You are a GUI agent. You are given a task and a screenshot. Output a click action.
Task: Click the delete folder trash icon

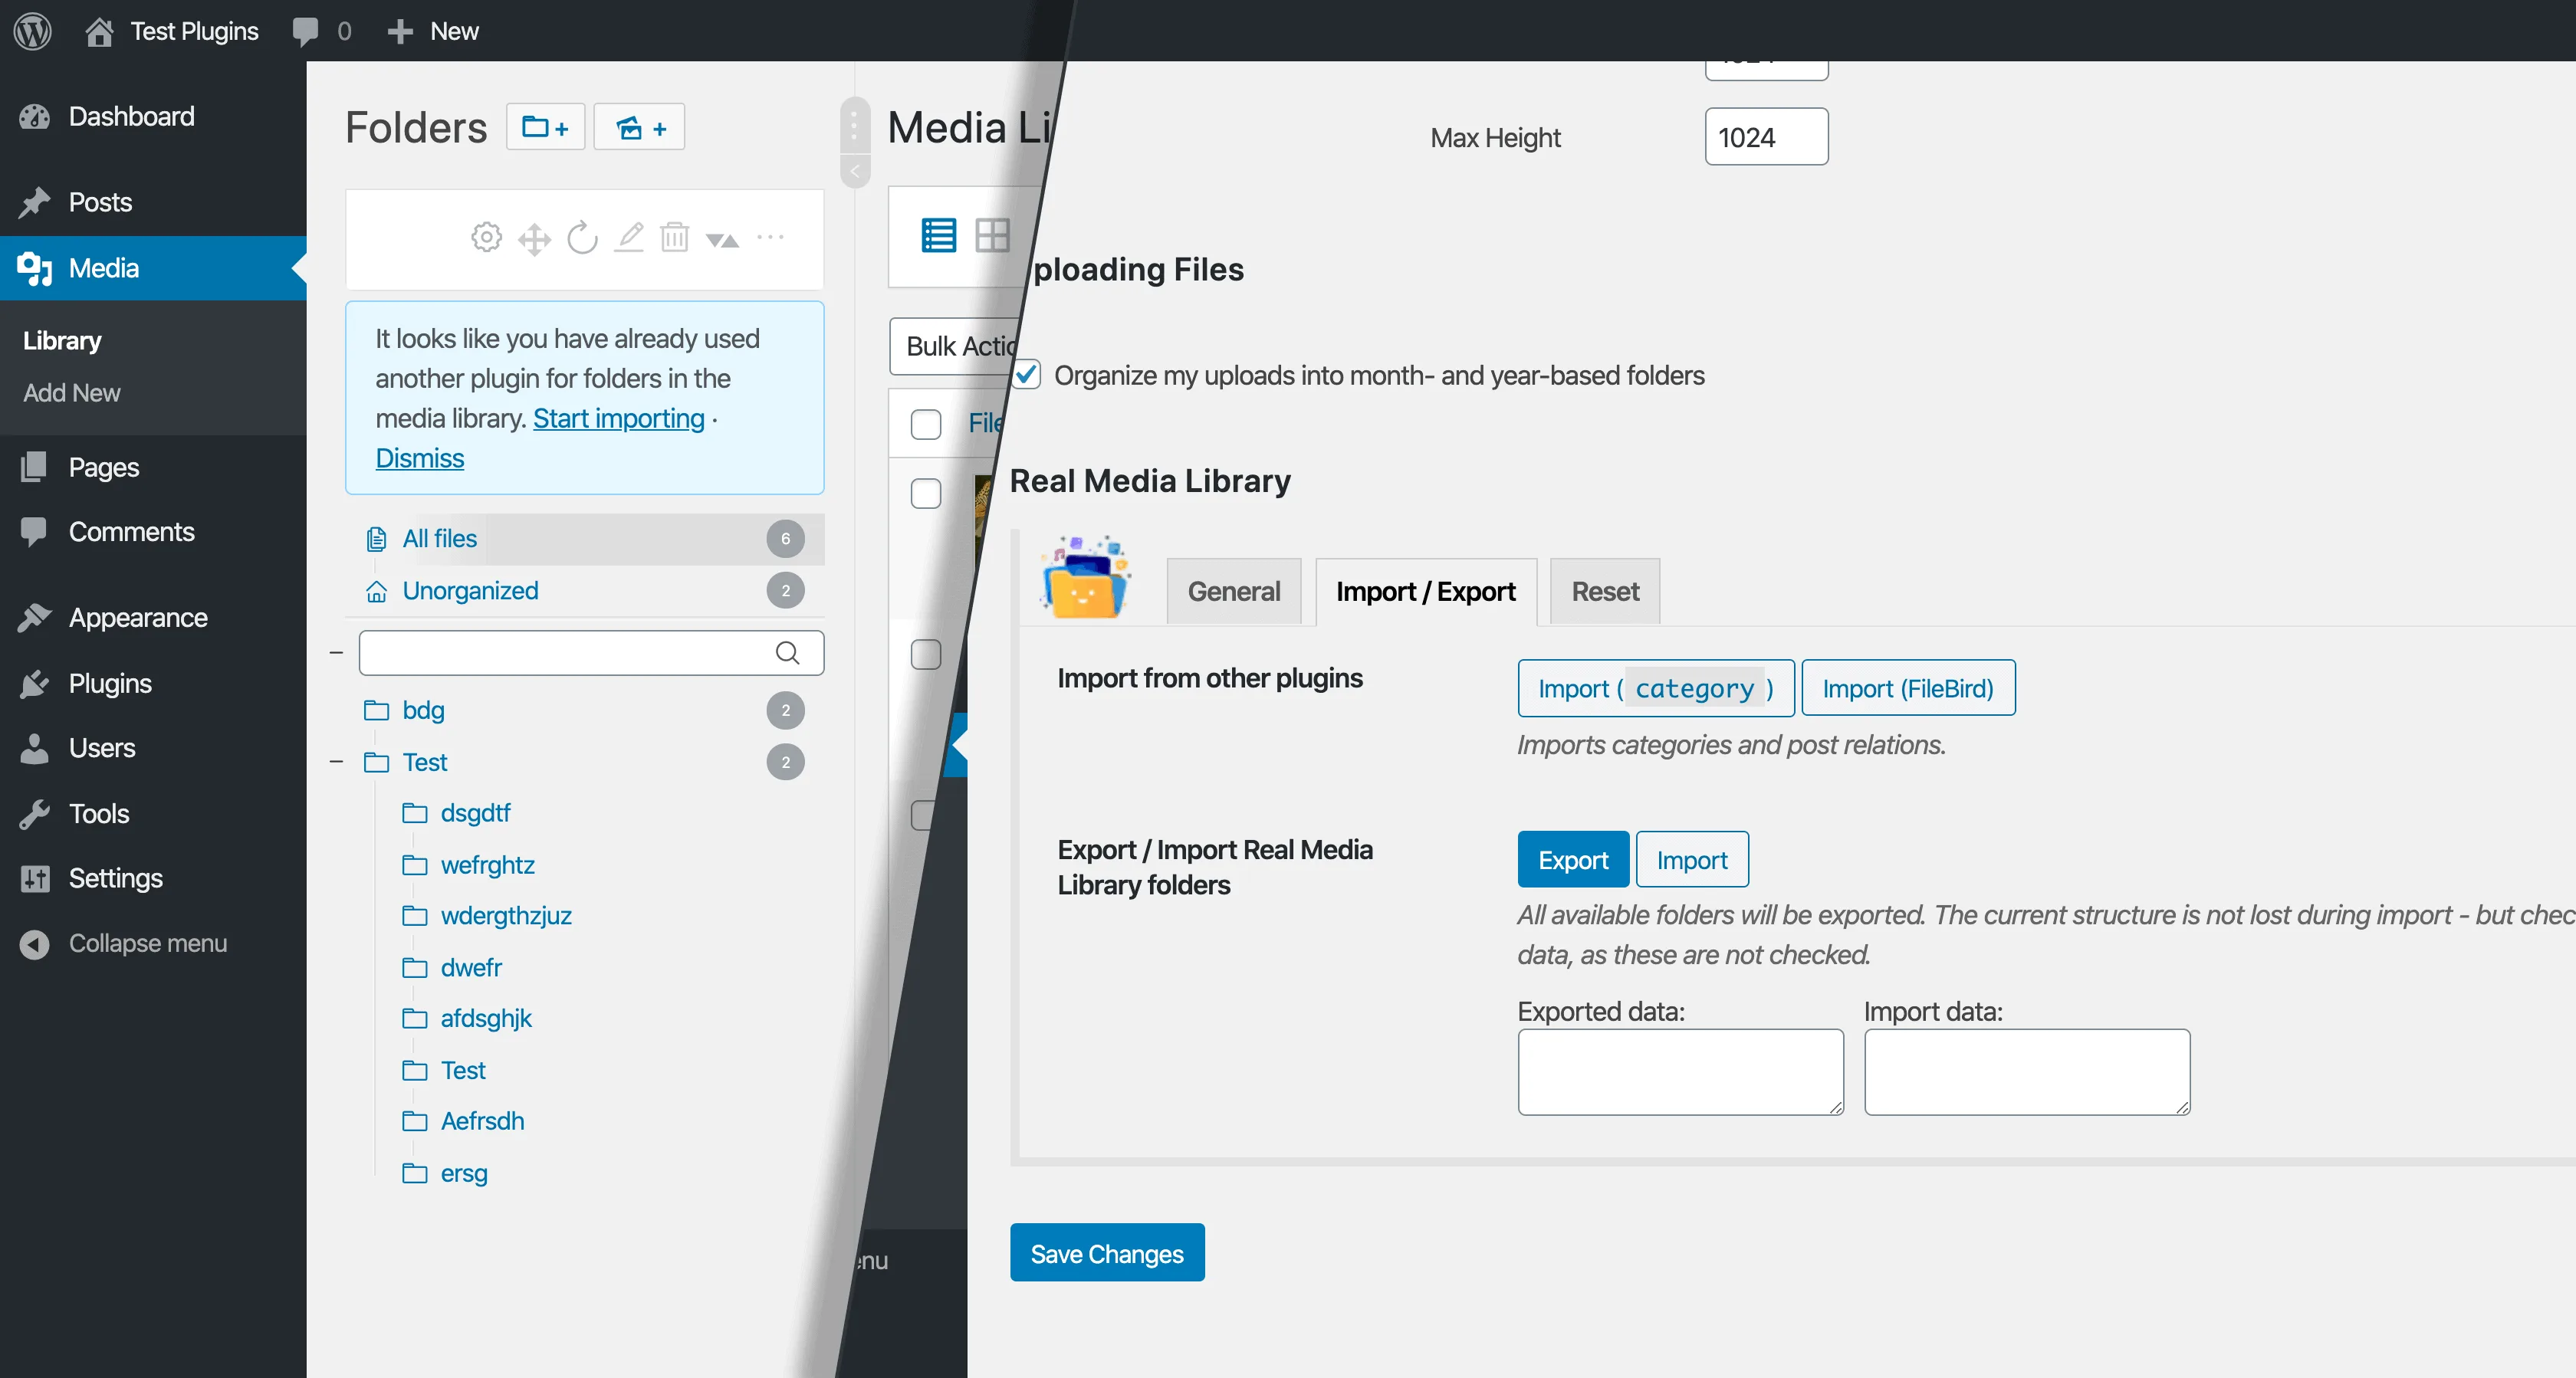[675, 238]
